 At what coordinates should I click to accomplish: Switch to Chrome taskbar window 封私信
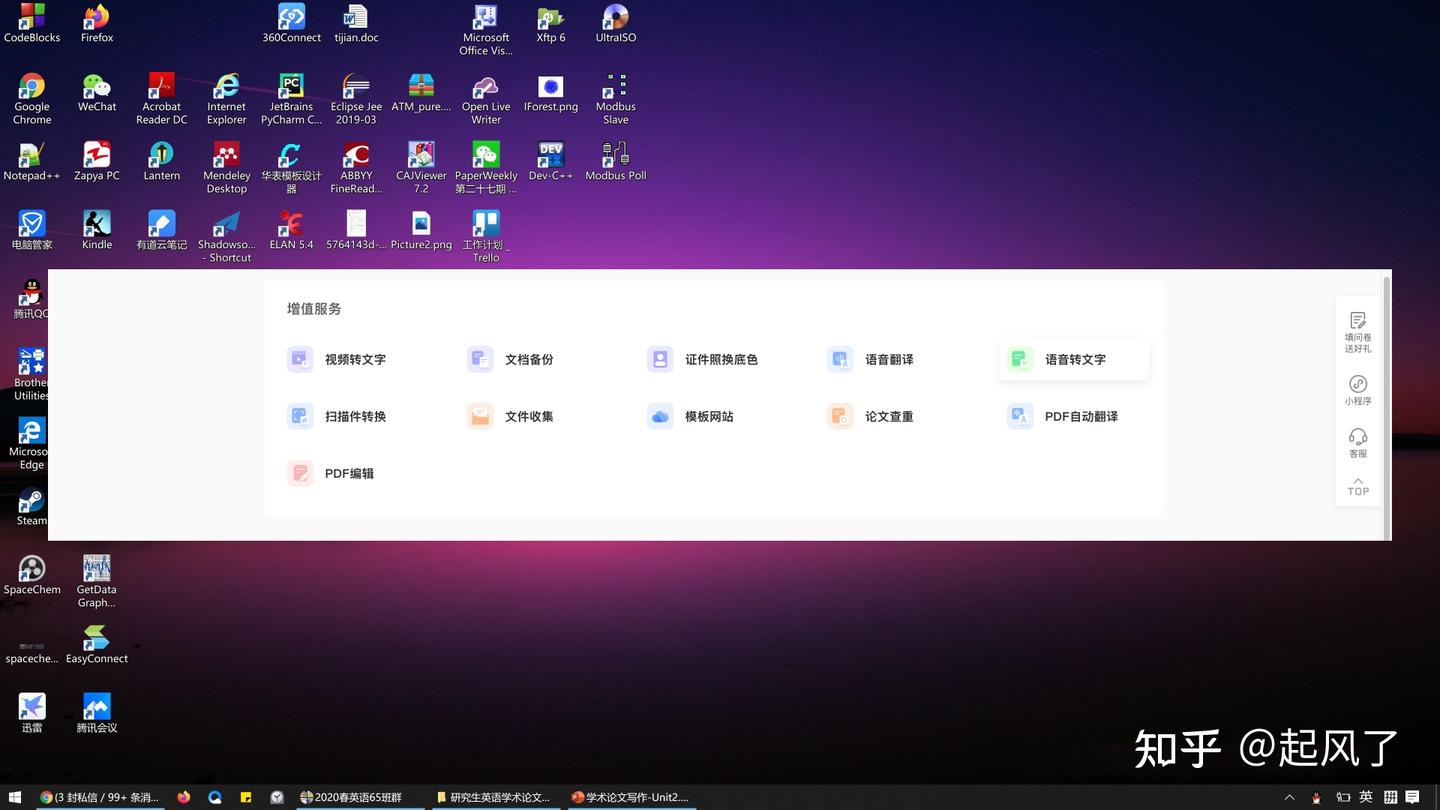[99, 797]
